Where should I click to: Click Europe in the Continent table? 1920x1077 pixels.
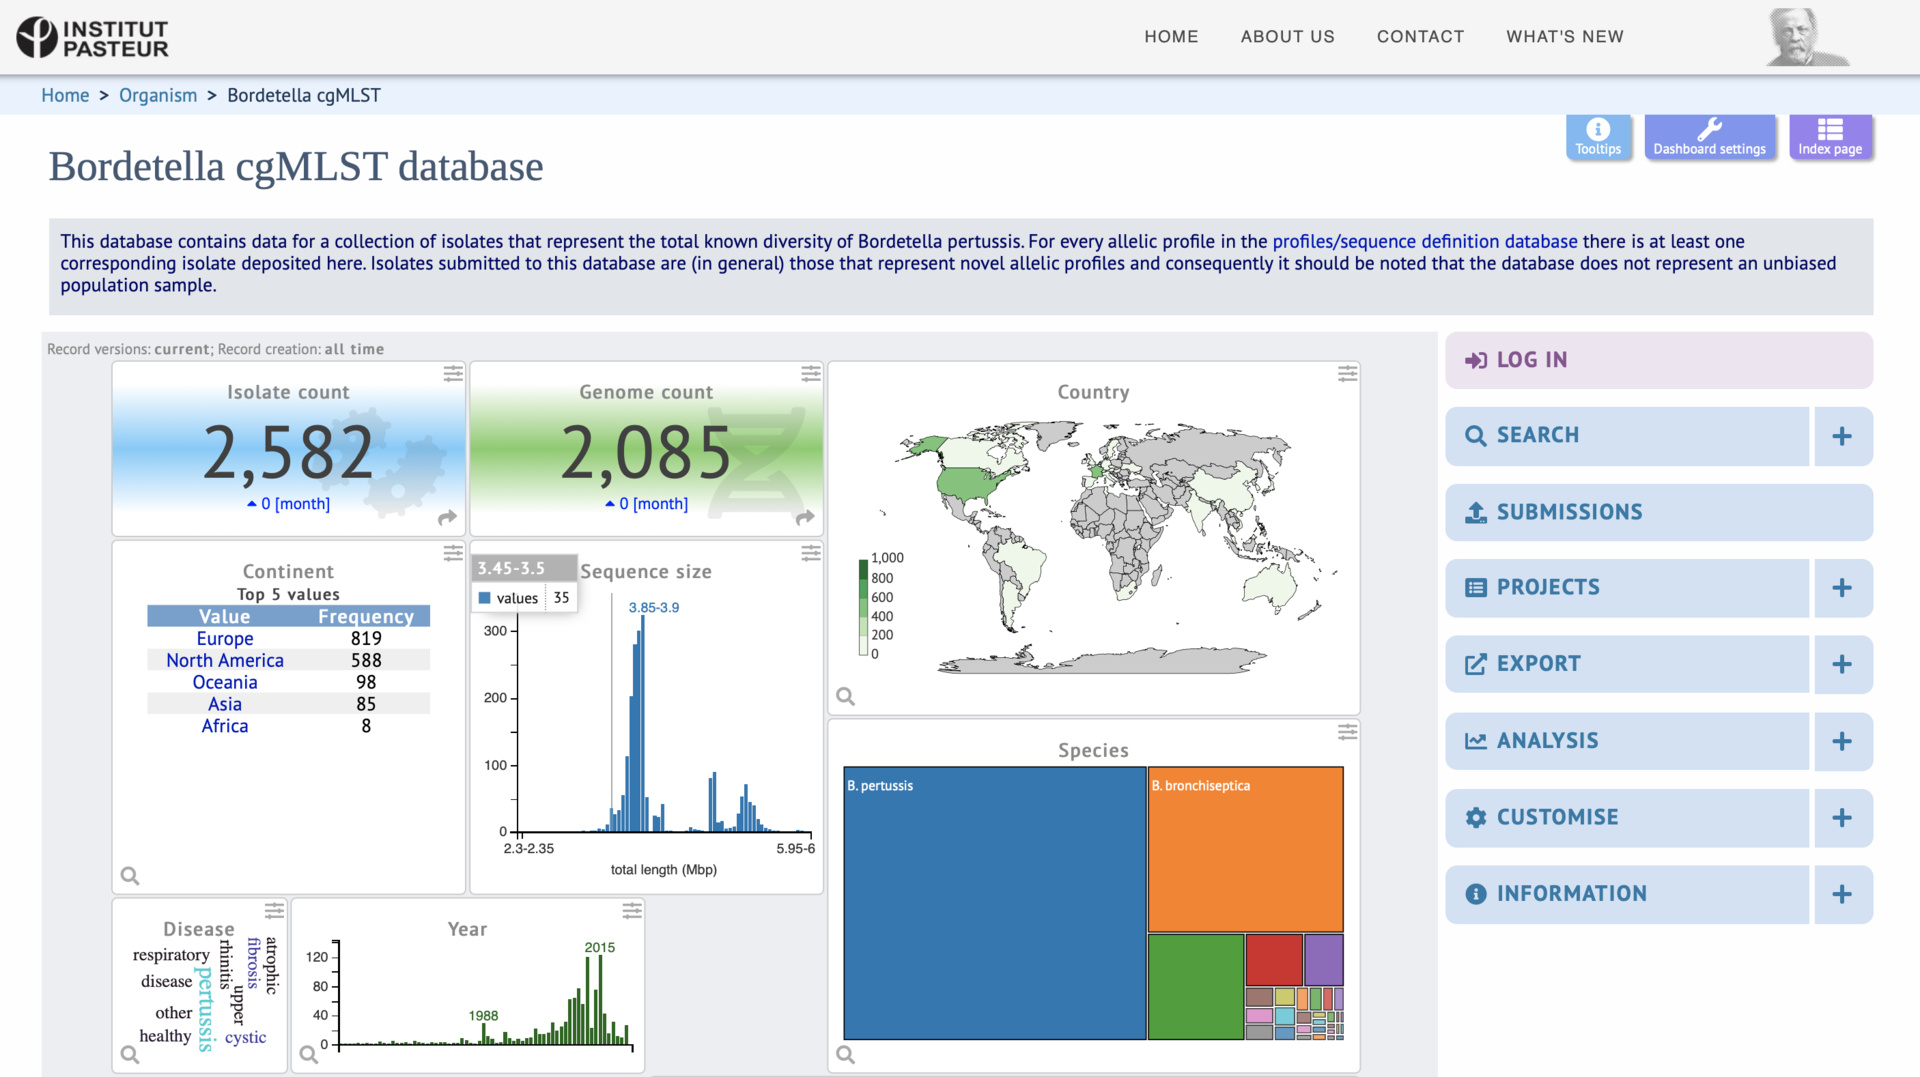coord(225,638)
